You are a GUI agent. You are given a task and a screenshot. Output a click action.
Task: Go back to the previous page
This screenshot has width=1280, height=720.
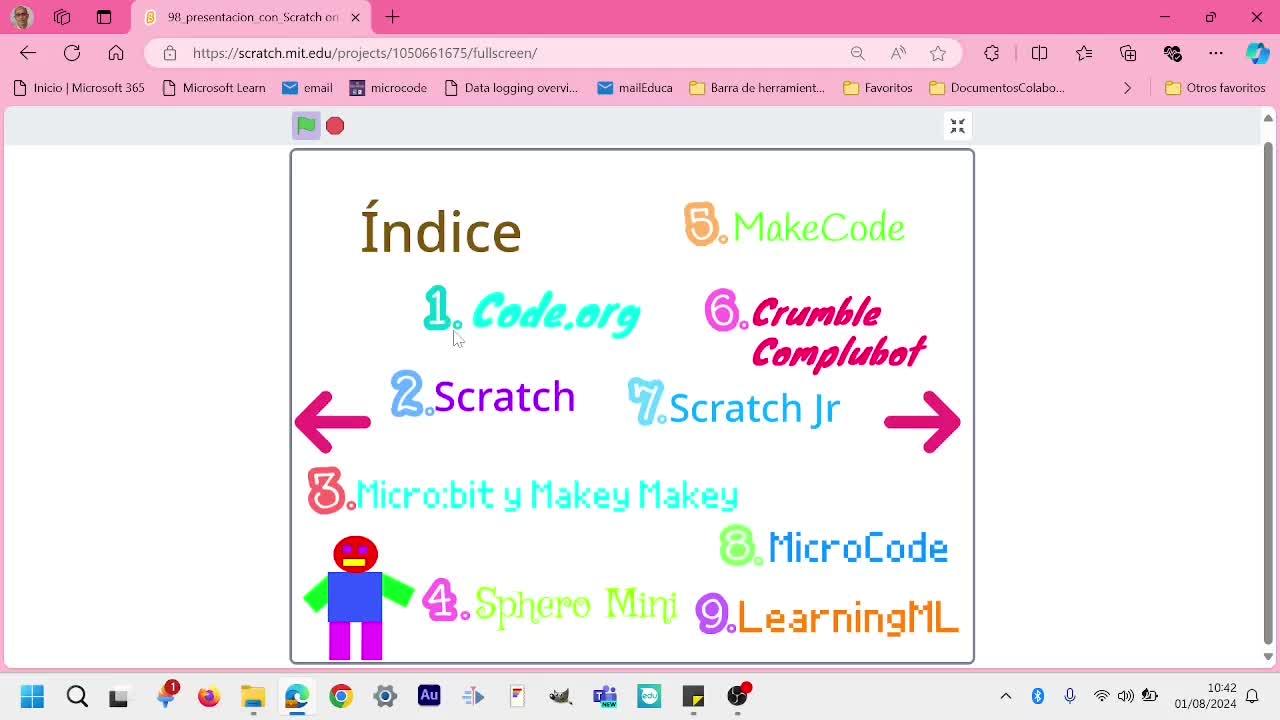pyautogui.click(x=28, y=53)
